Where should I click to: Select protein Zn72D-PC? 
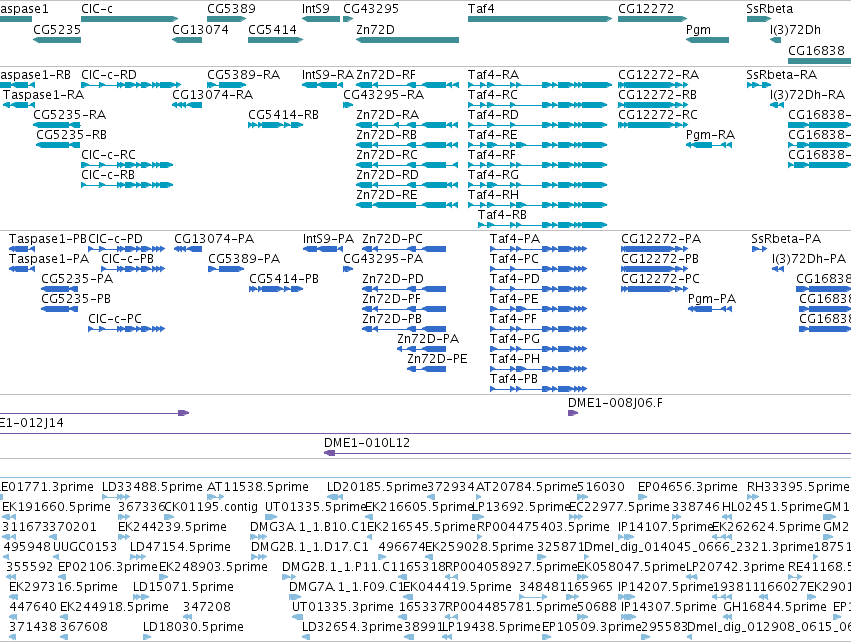point(404,249)
